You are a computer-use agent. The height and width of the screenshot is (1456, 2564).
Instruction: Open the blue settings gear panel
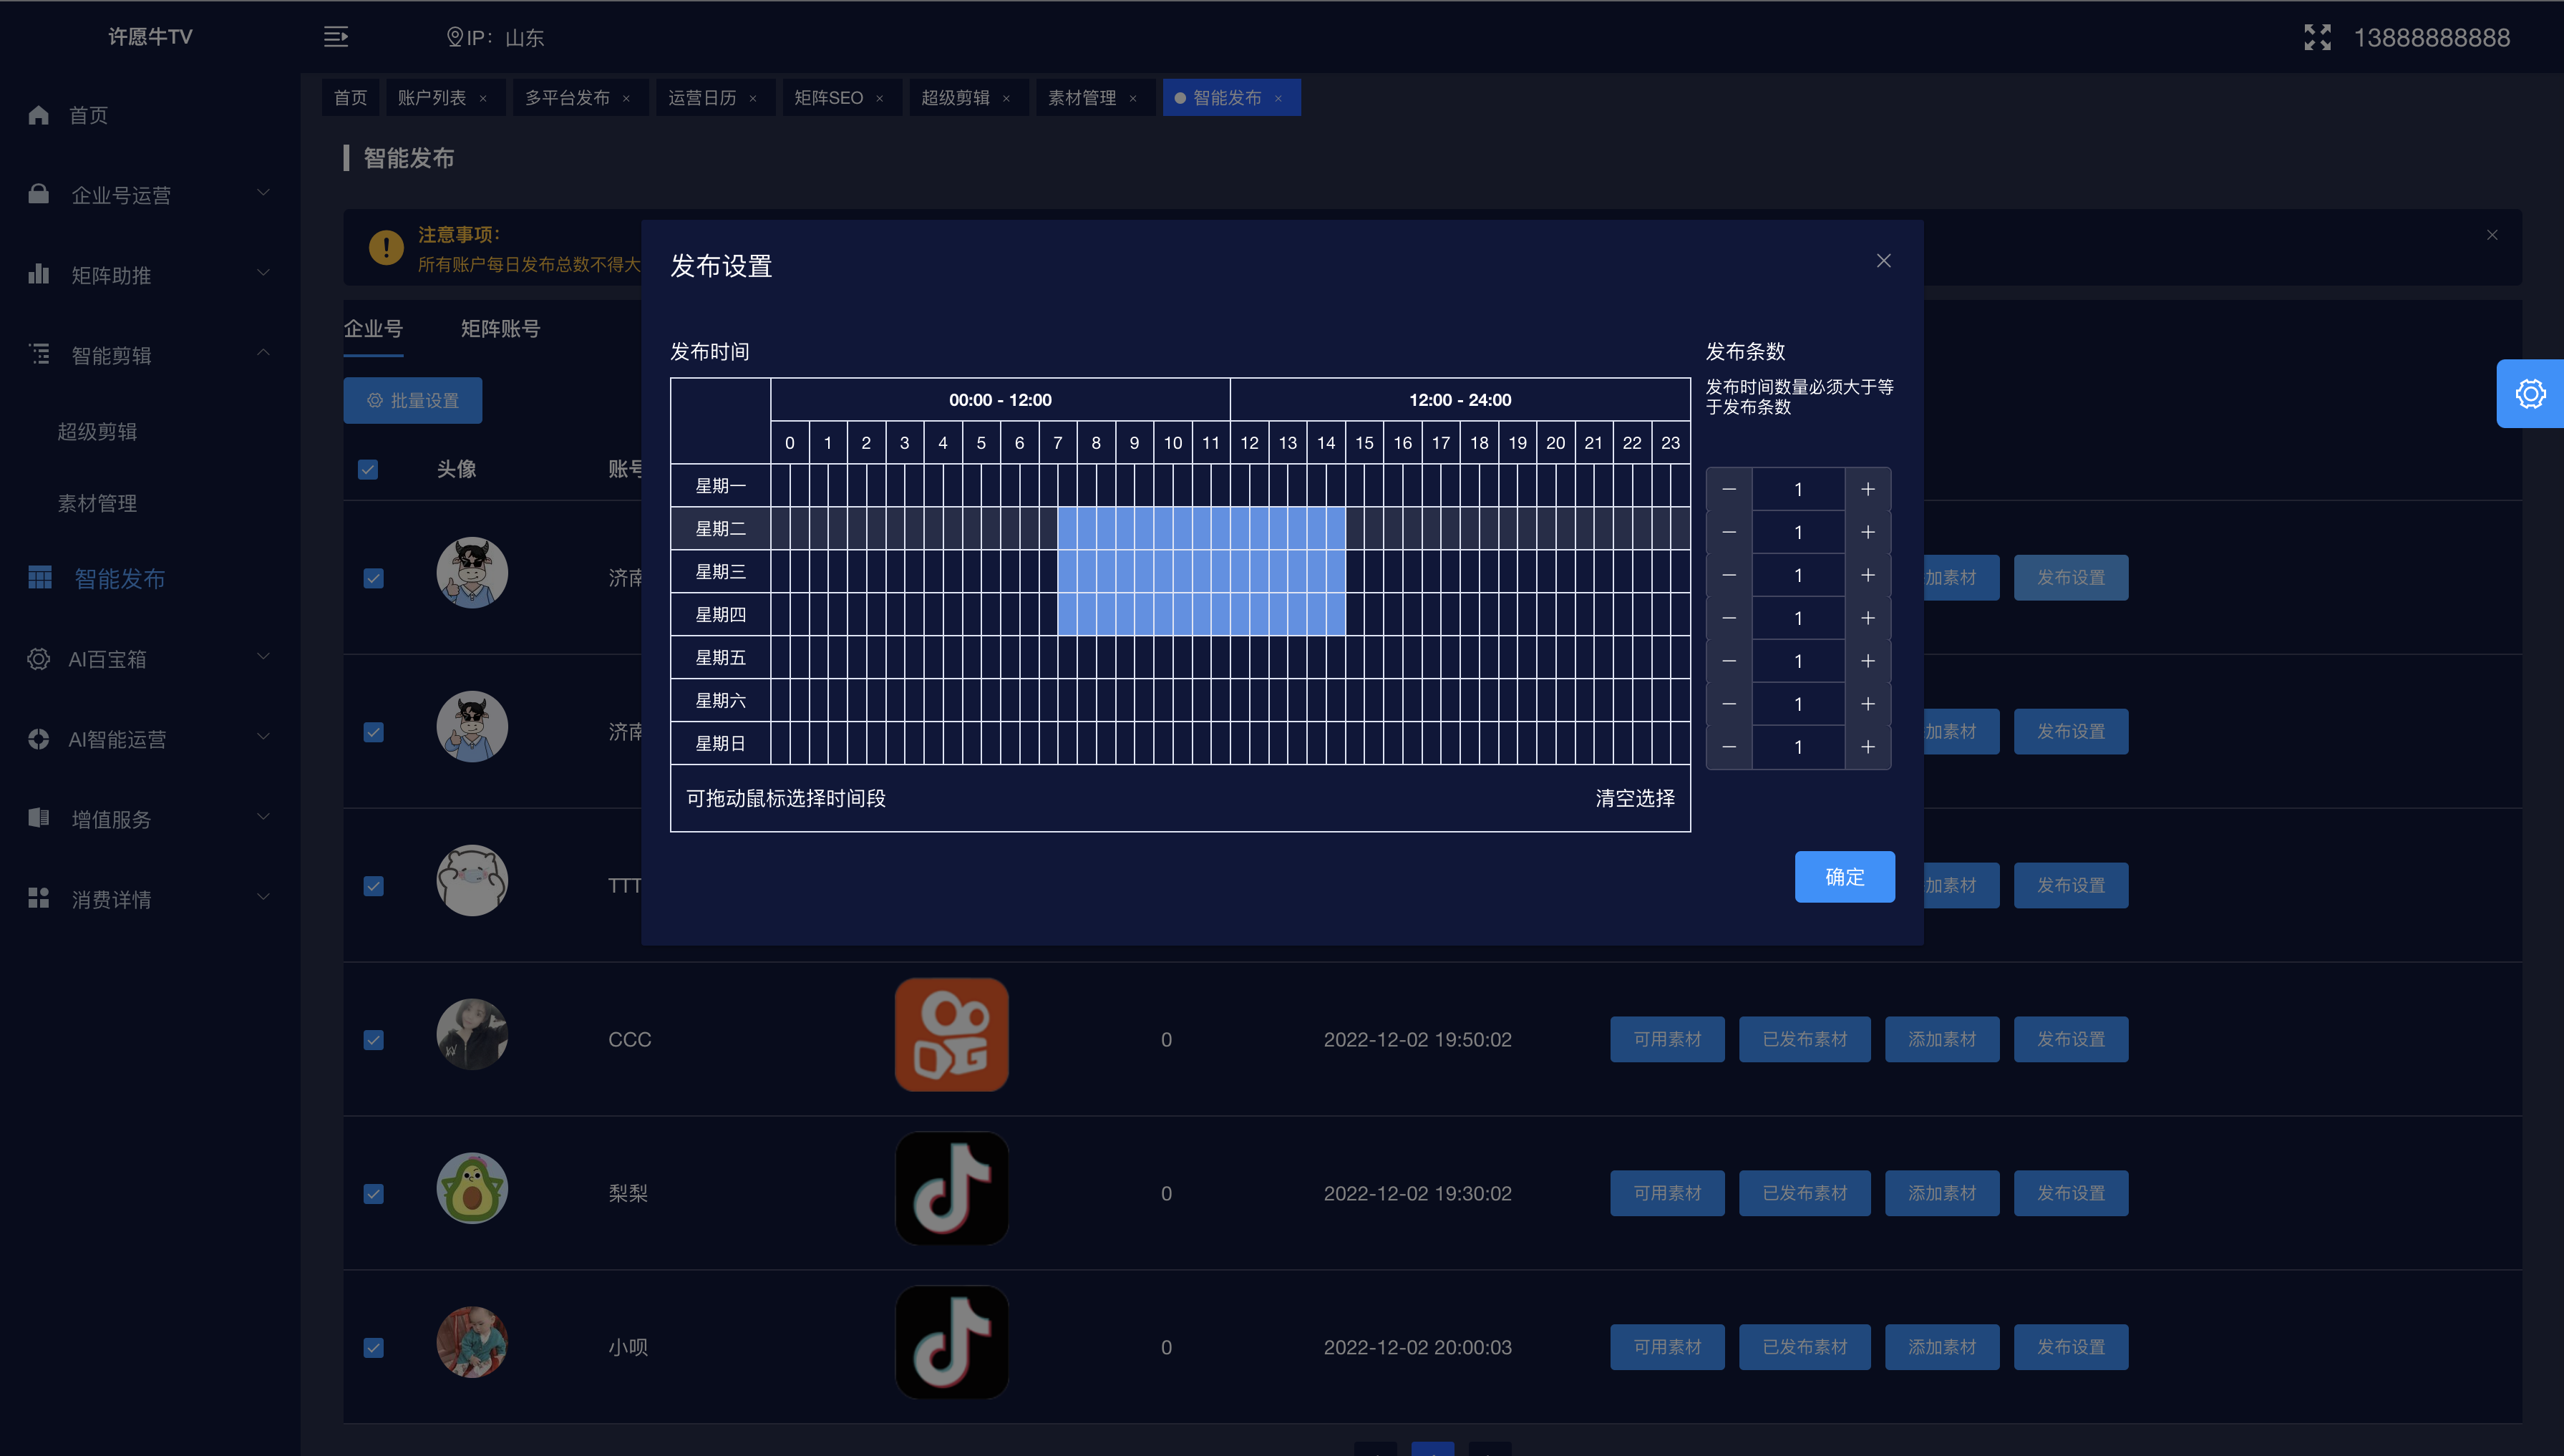point(2530,394)
